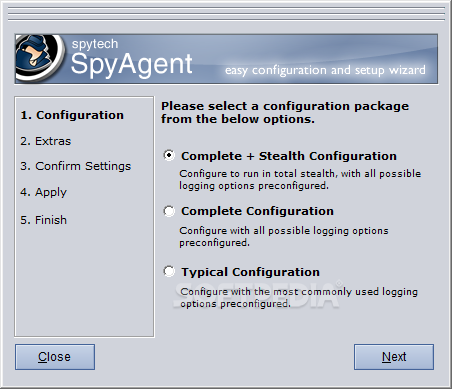Click the total stealth description text
Image resolution: width=452 pixels, height=389 pixels.
[300, 180]
